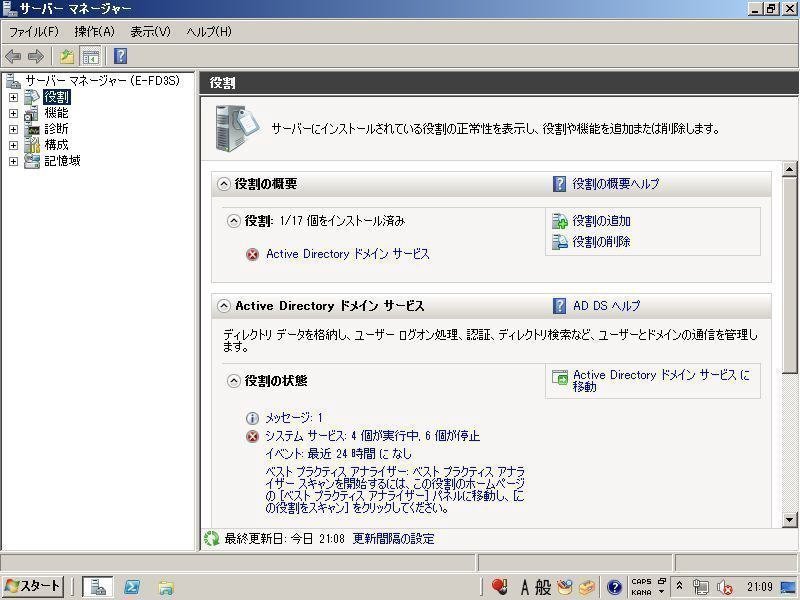The width and height of the screenshot is (800, 600).
Task: Open the 表示(V) menu
Action: (x=150, y=32)
